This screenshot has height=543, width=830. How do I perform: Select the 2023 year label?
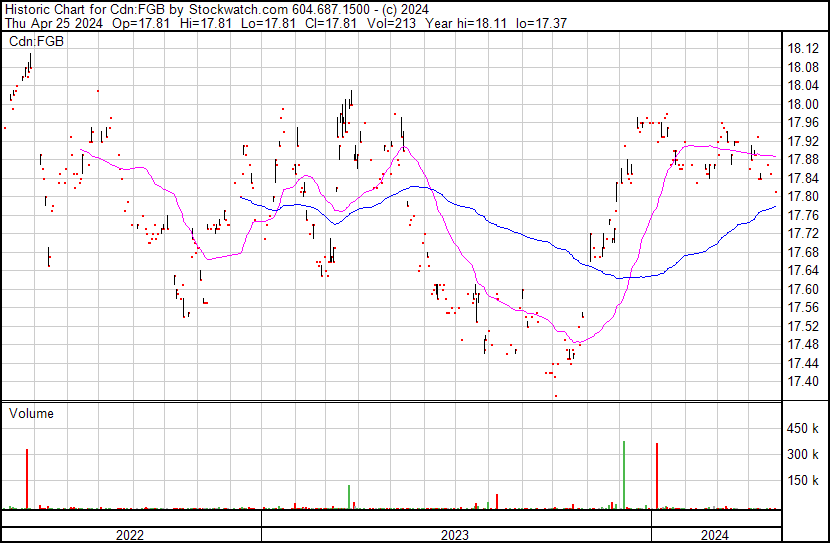455,535
